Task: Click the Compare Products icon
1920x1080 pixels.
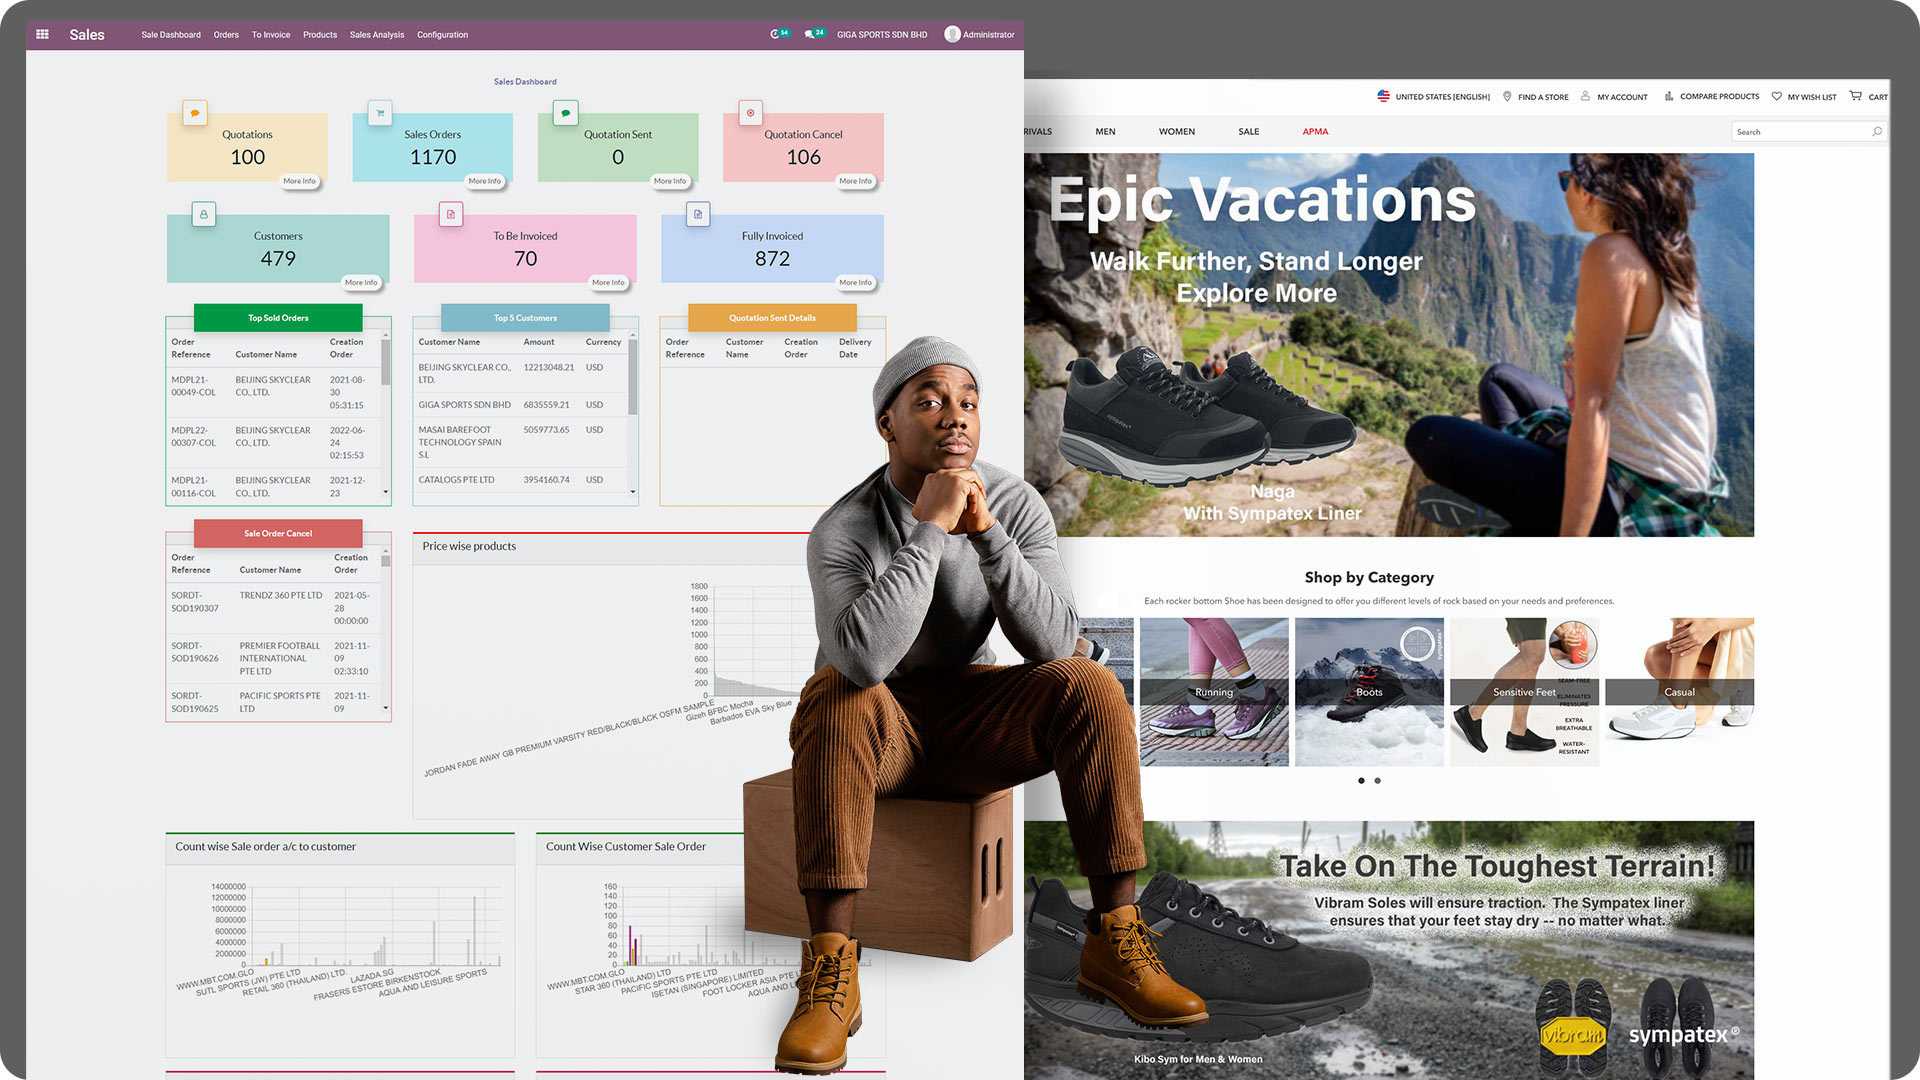Action: (1668, 96)
